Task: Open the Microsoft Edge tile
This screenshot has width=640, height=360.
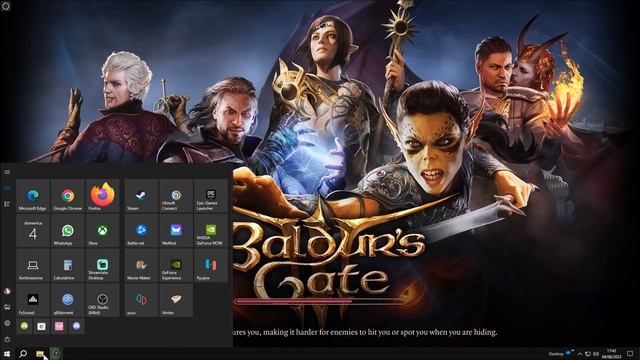Action: (33, 196)
